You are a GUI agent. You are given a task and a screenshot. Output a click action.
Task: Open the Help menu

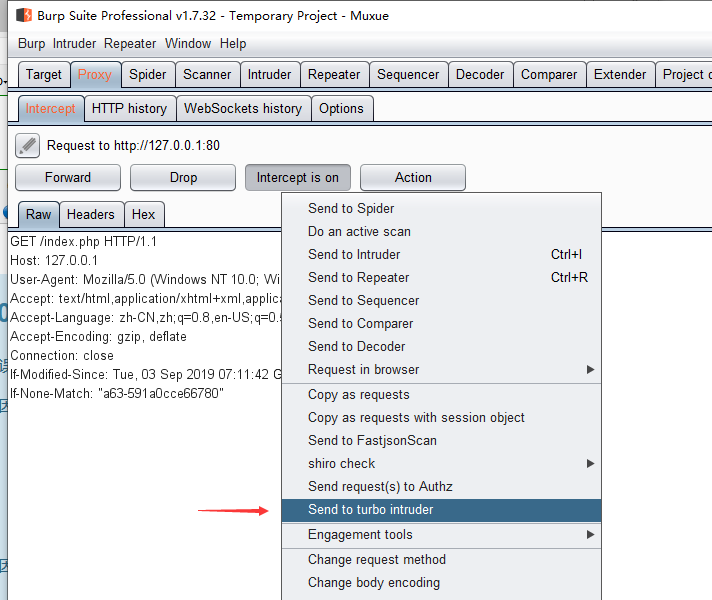(233, 44)
